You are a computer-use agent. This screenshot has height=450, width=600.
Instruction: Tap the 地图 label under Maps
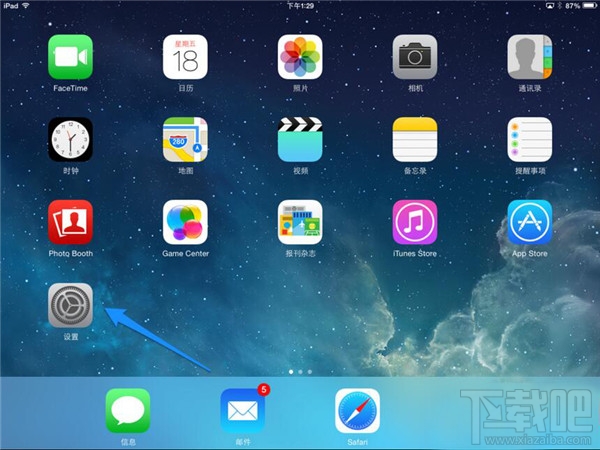[186, 171]
